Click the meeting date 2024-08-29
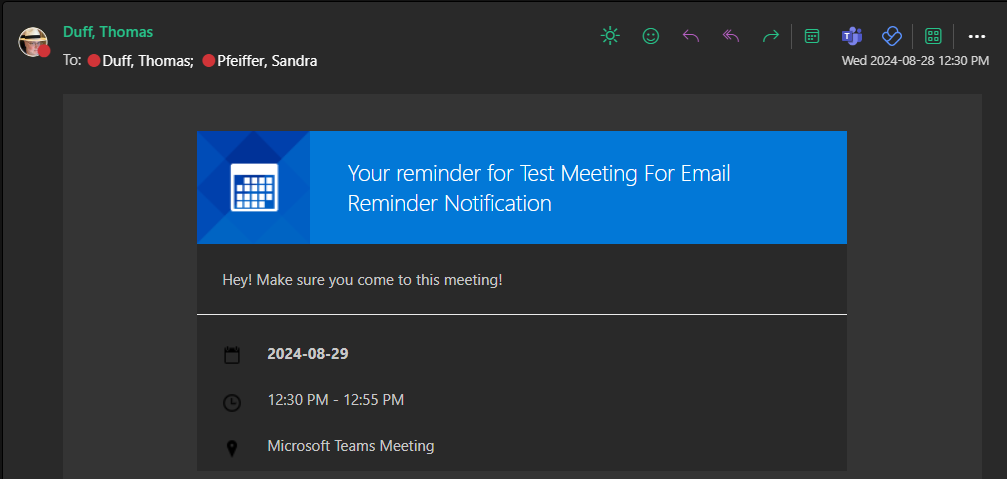The height and width of the screenshot is (479, 1007). pos(308,354)
